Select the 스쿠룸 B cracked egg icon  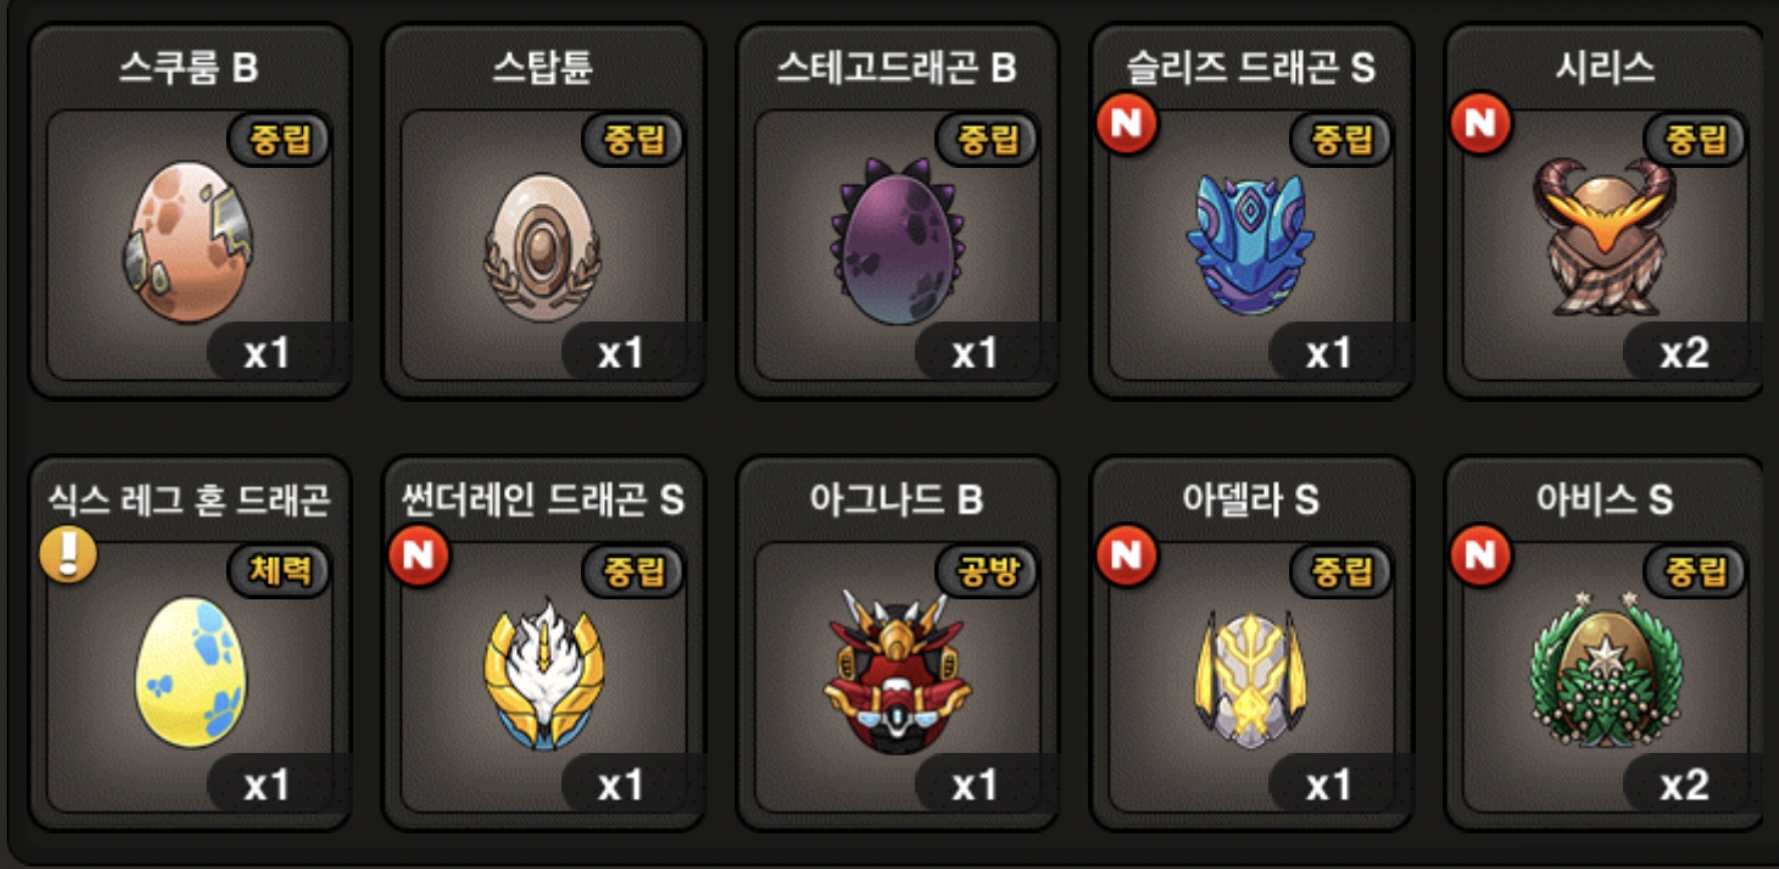click(x=188, y=242)
